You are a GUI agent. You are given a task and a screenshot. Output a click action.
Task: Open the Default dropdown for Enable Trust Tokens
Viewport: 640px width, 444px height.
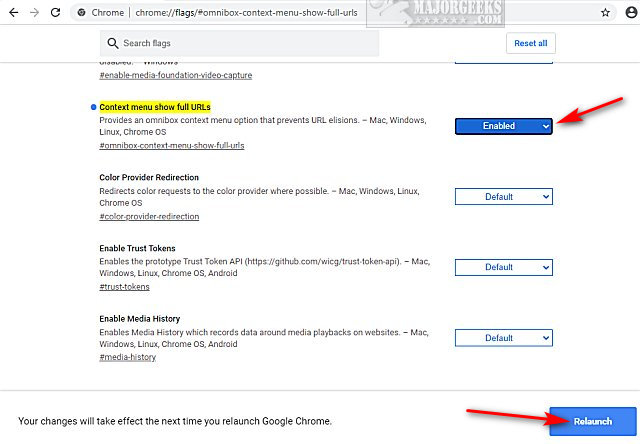(504, 267)
